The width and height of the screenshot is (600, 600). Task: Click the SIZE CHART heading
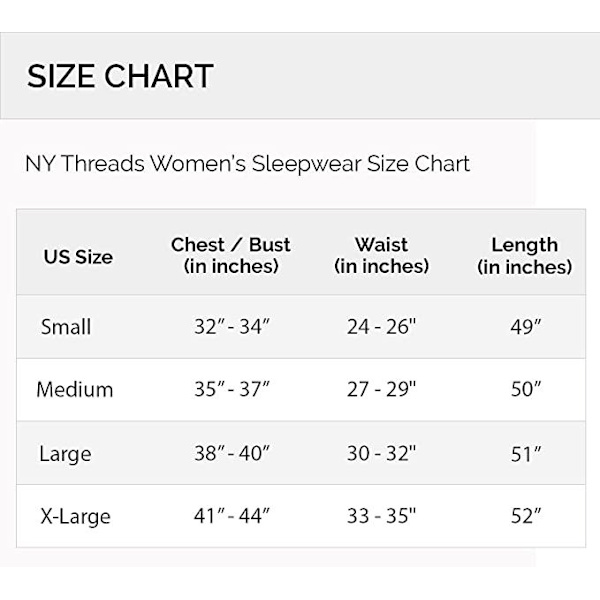120,76
